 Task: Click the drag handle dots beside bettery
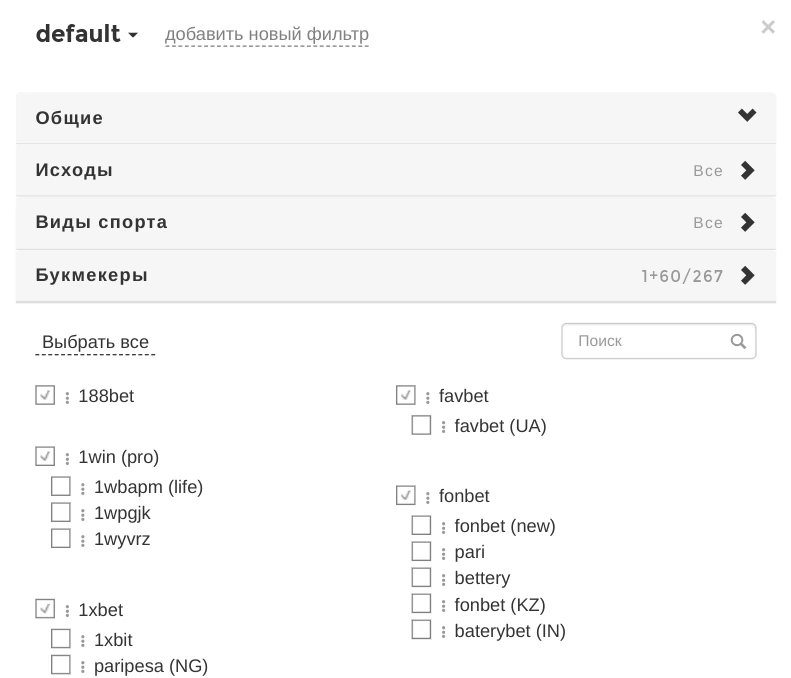pos(444,579)
